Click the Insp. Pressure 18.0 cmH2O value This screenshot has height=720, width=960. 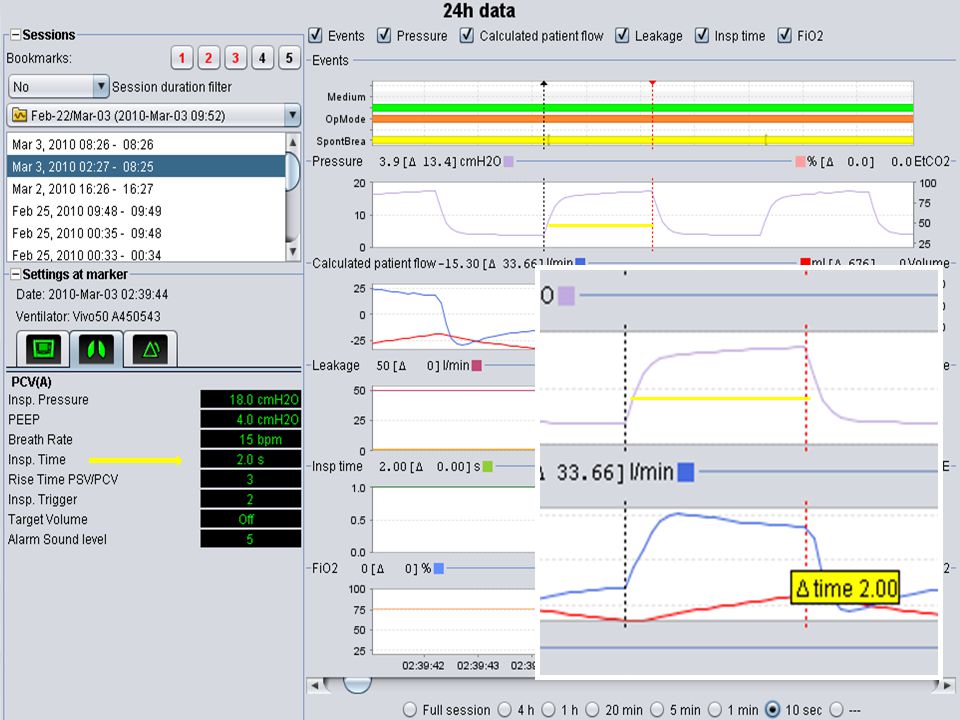(x=251, y=399)
